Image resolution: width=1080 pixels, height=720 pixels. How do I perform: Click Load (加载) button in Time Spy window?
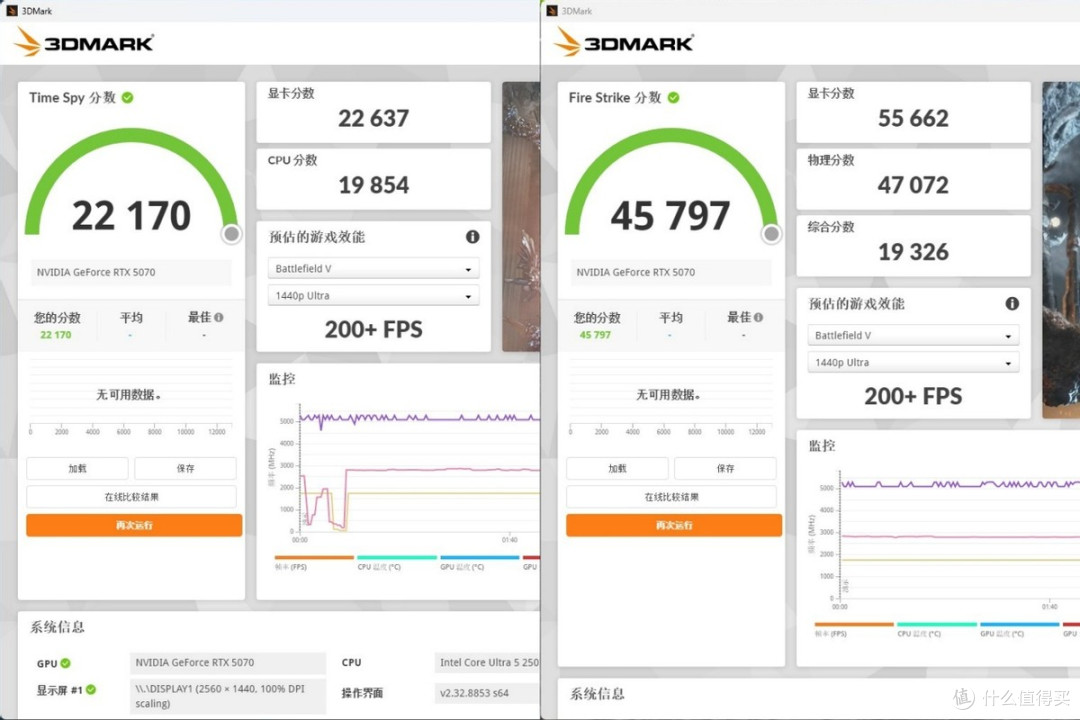[x=77, y=469]
